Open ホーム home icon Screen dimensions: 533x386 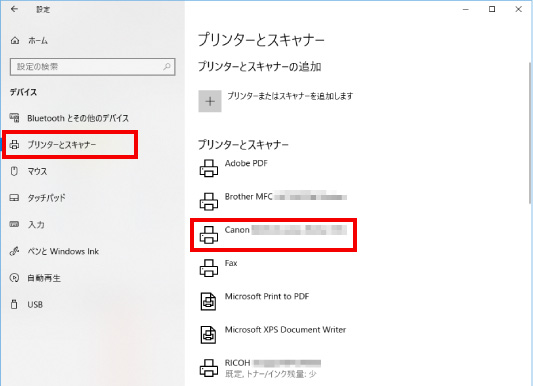click(15, 41)
